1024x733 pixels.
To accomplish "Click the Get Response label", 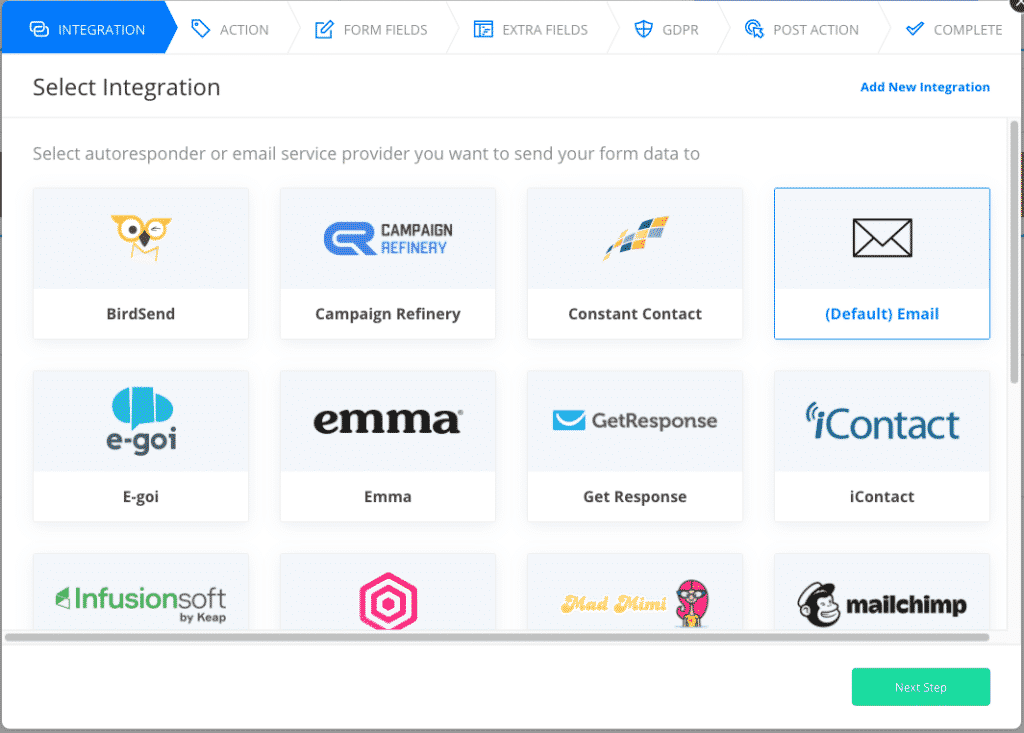I will [x=635, y=497].
